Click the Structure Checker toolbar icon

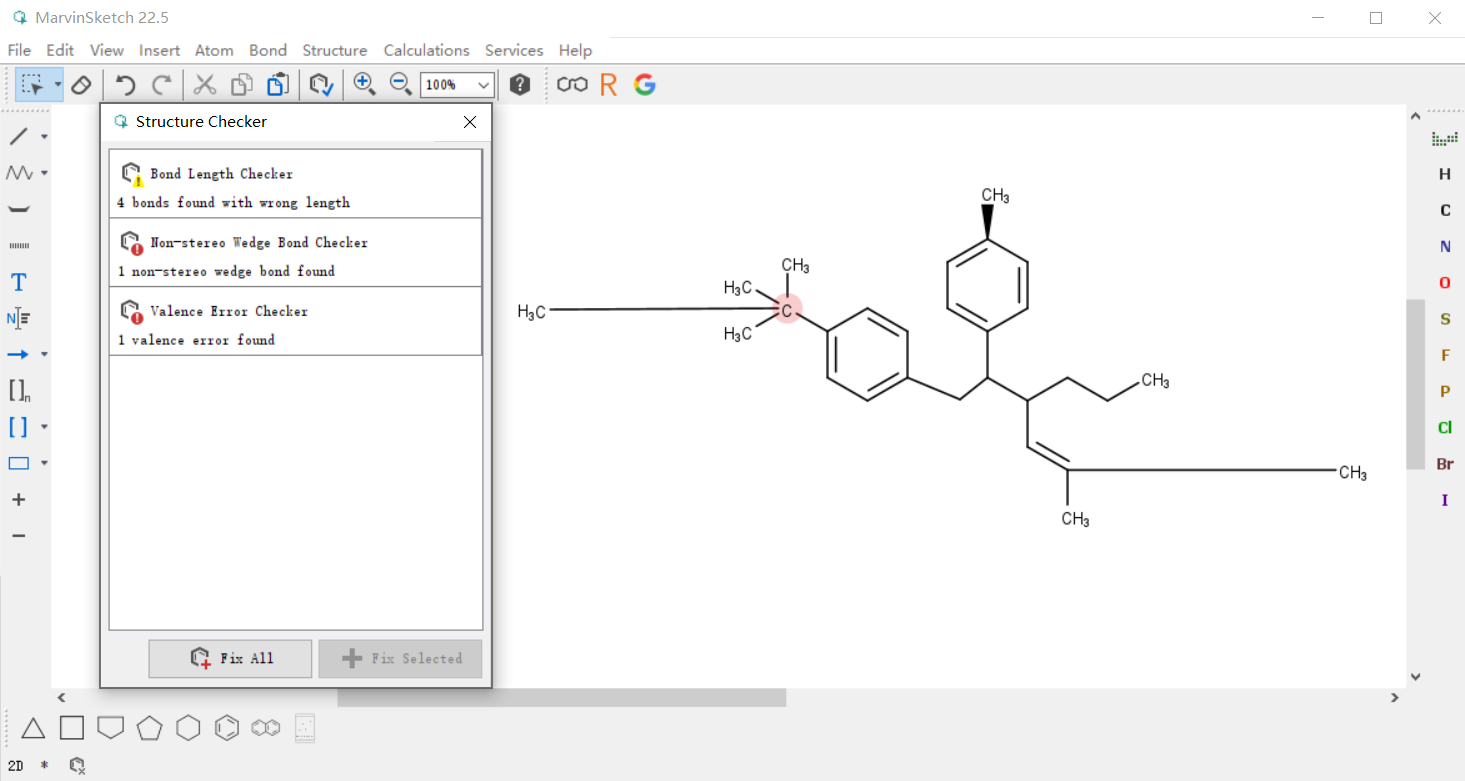click(x=321, y=85)
